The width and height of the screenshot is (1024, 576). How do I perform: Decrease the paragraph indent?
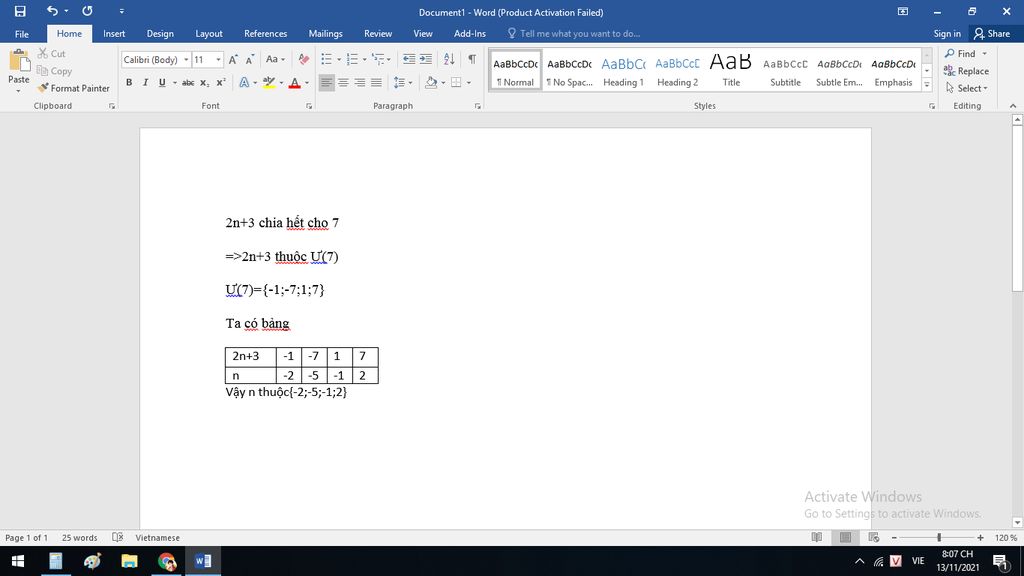click(409, 59)
